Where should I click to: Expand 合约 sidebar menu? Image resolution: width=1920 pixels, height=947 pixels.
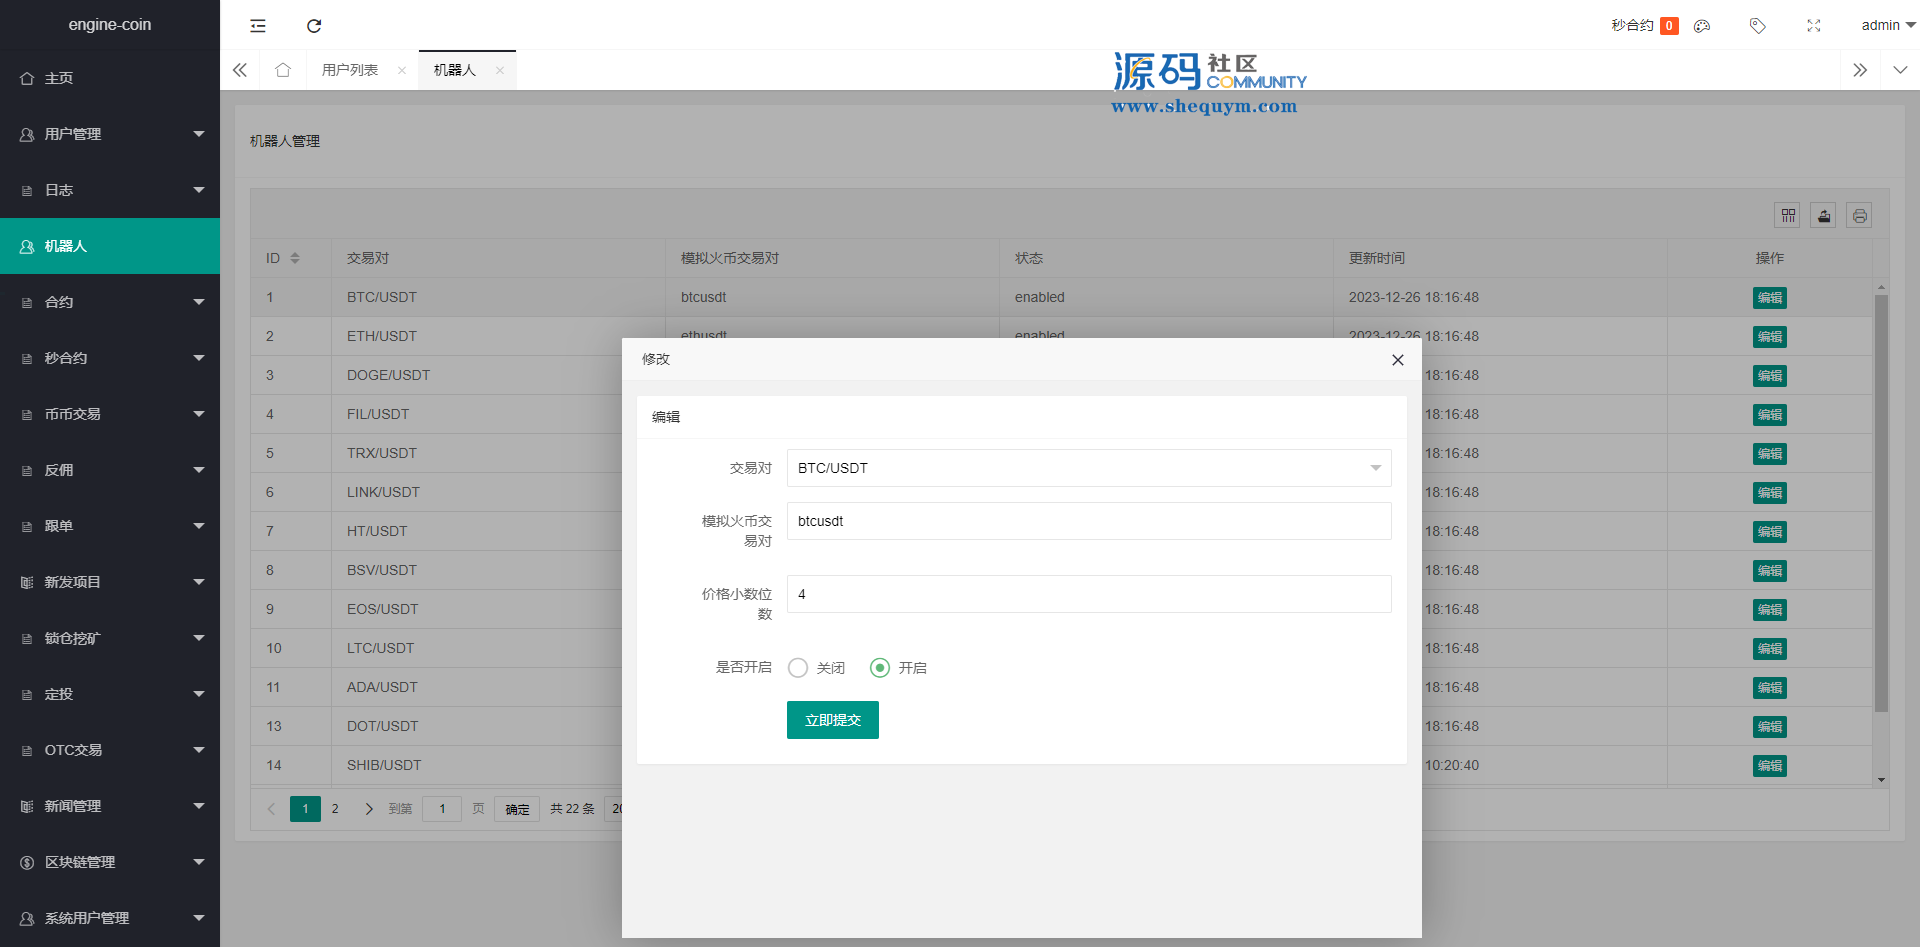tap(110, 302)
